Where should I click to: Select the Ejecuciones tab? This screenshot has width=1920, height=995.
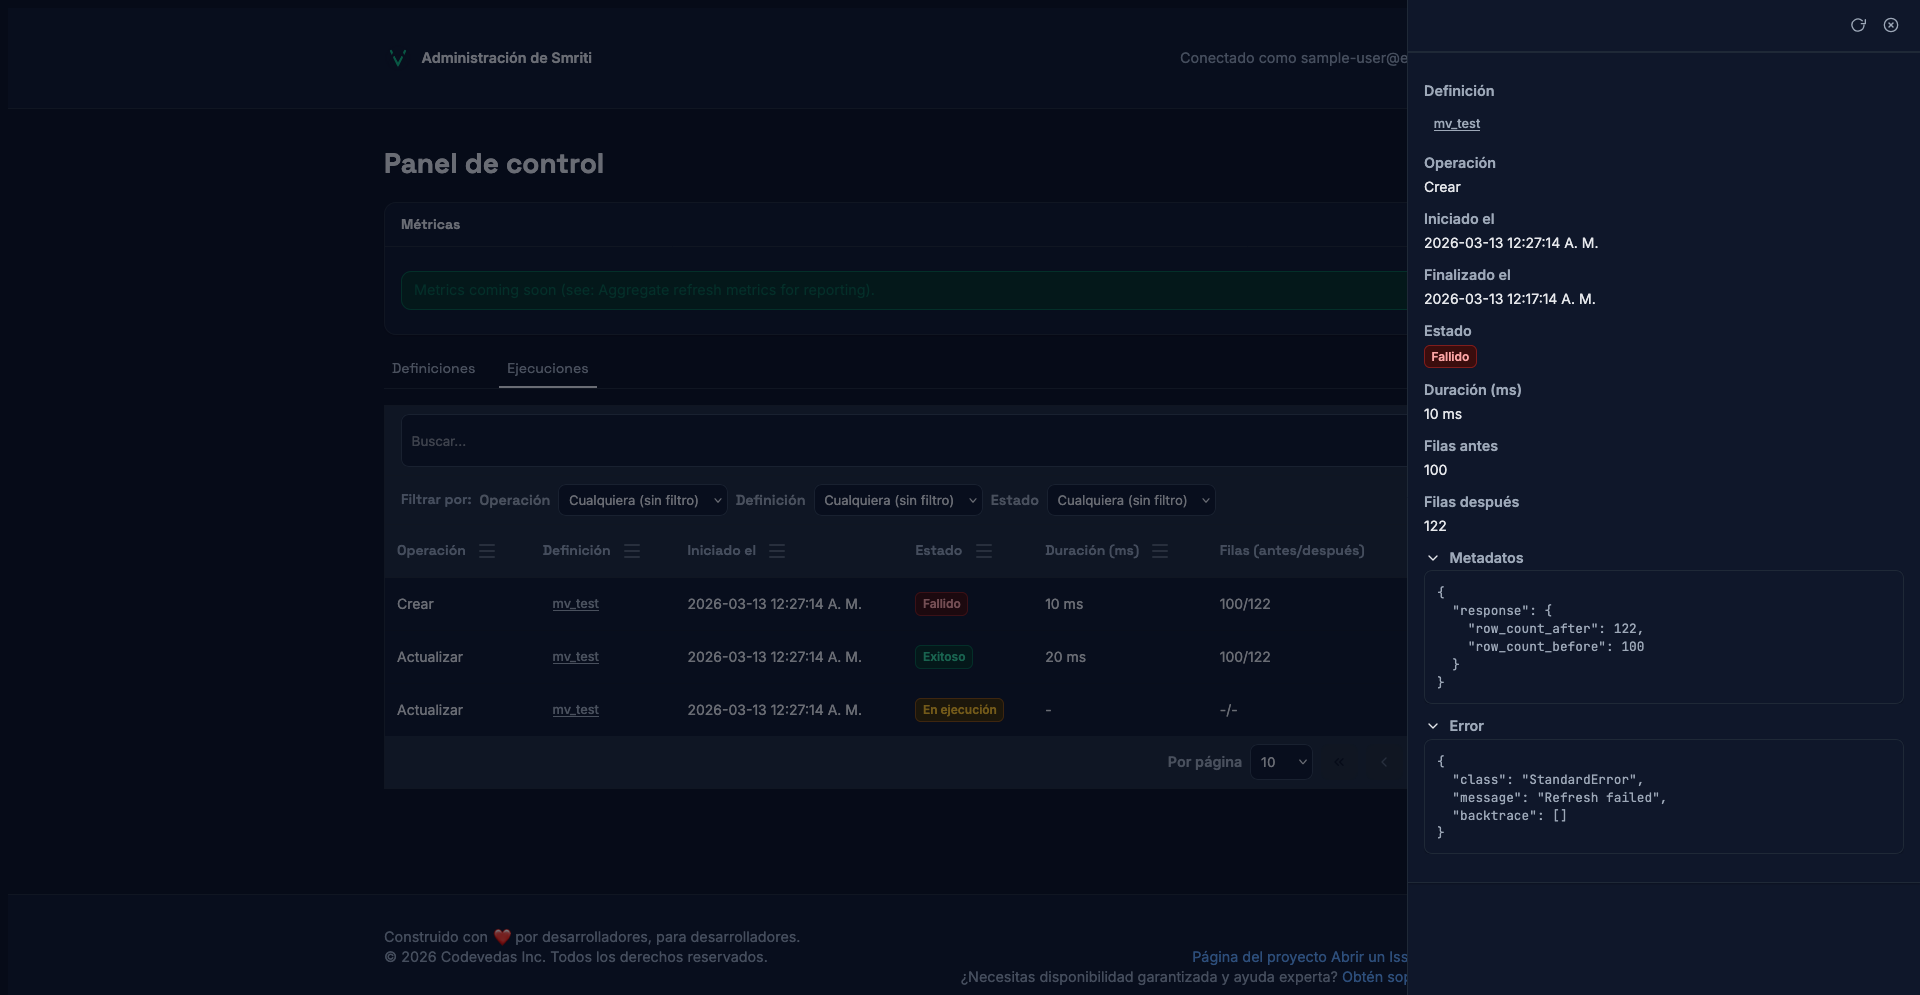coord(547,369)
